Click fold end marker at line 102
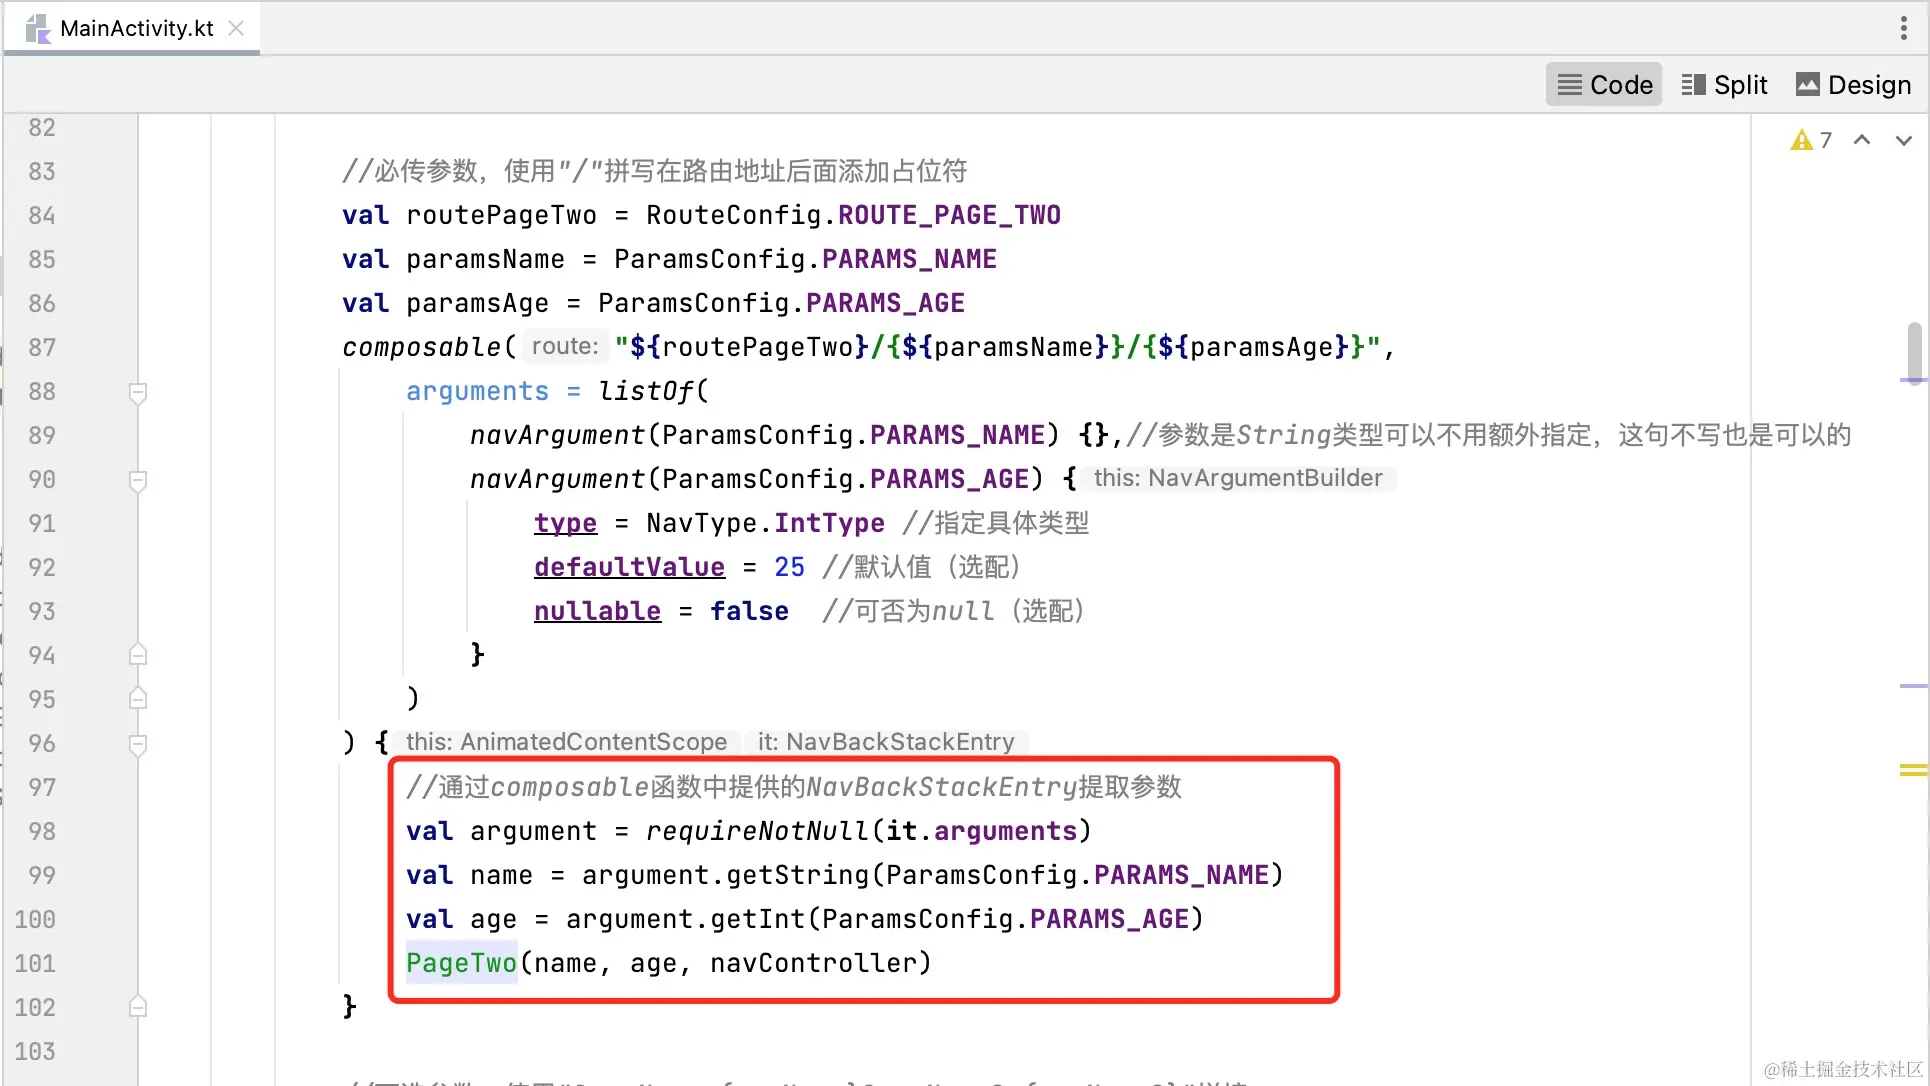 pos(138,1007)
